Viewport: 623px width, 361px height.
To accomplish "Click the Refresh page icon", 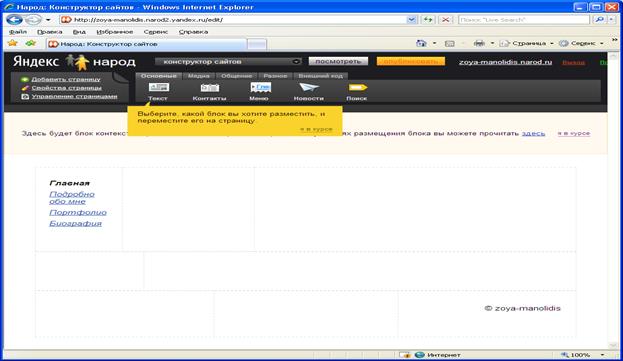I will pos(428,19).
